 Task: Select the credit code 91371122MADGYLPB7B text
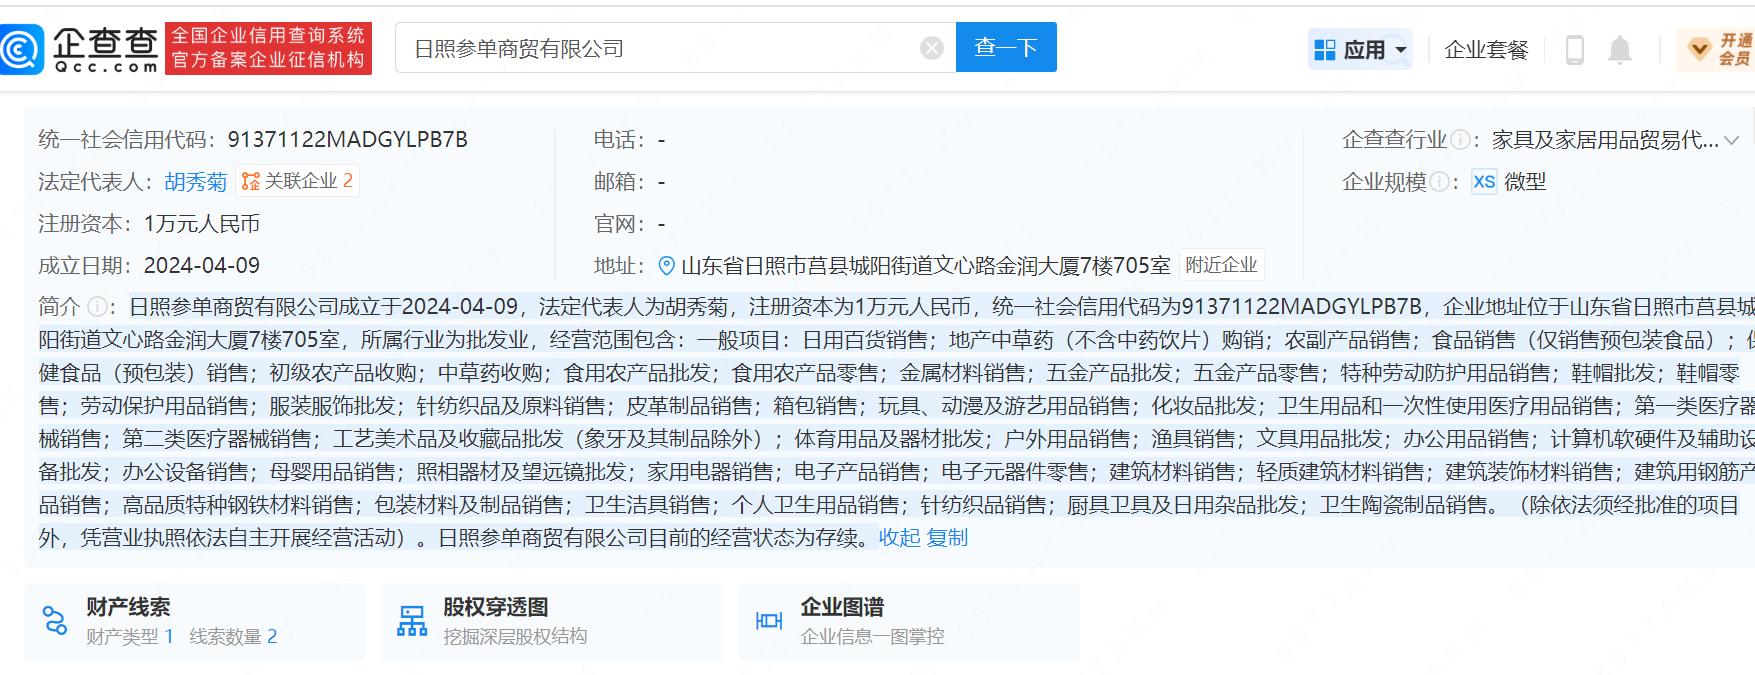coord(347,140)
